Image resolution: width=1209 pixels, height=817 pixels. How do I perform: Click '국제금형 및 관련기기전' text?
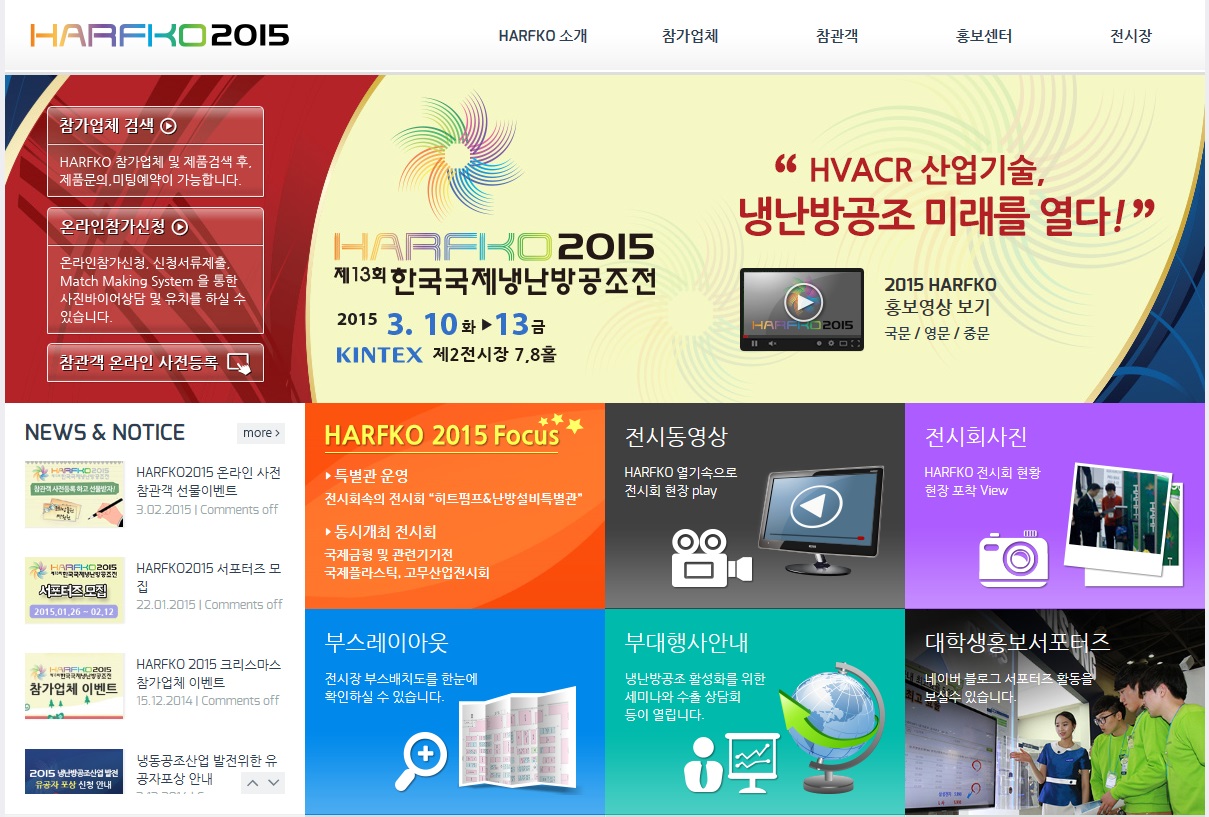pos(388,554)
